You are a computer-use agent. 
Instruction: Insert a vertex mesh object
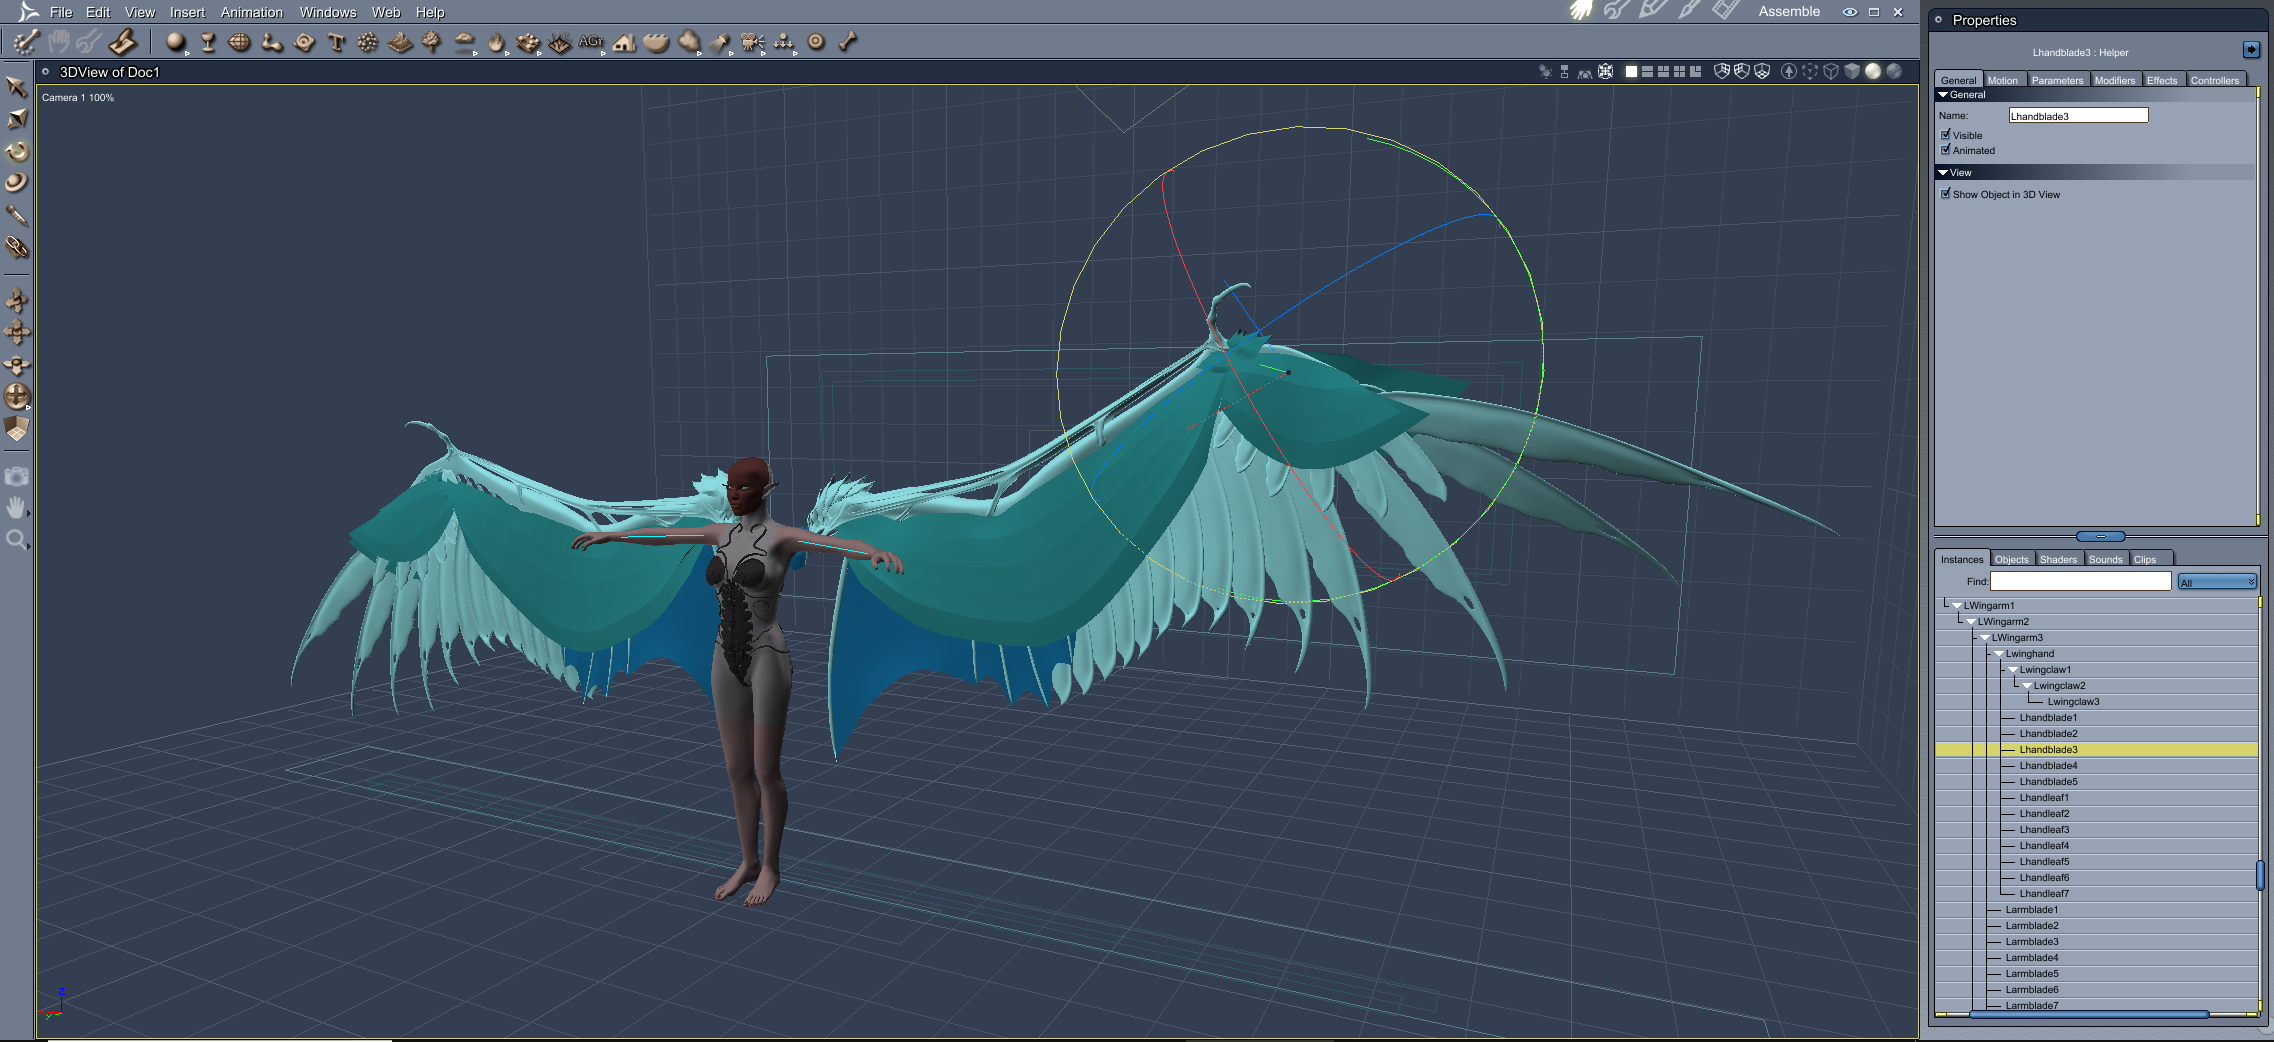239,42
